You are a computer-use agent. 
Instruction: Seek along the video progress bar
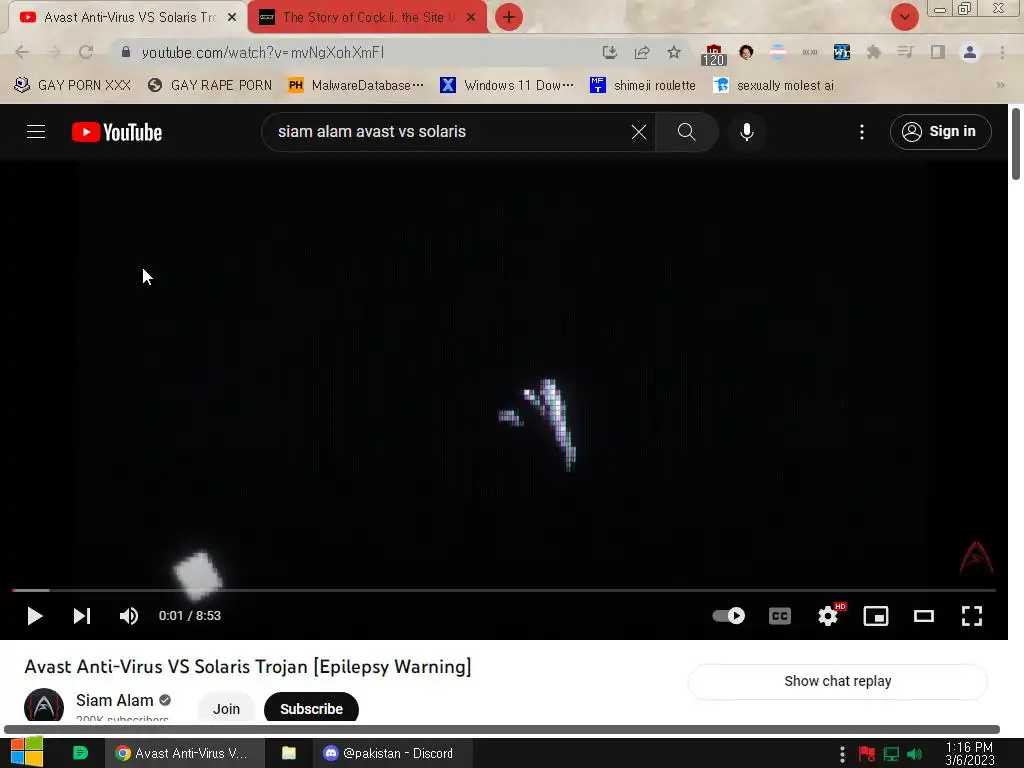(504, 590)
